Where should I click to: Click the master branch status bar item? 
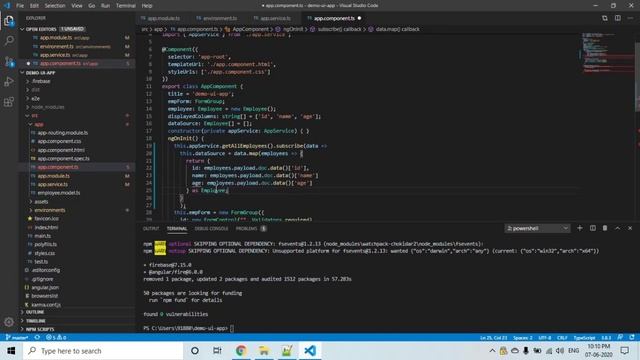pyautogui.click(x=17, y=338)
